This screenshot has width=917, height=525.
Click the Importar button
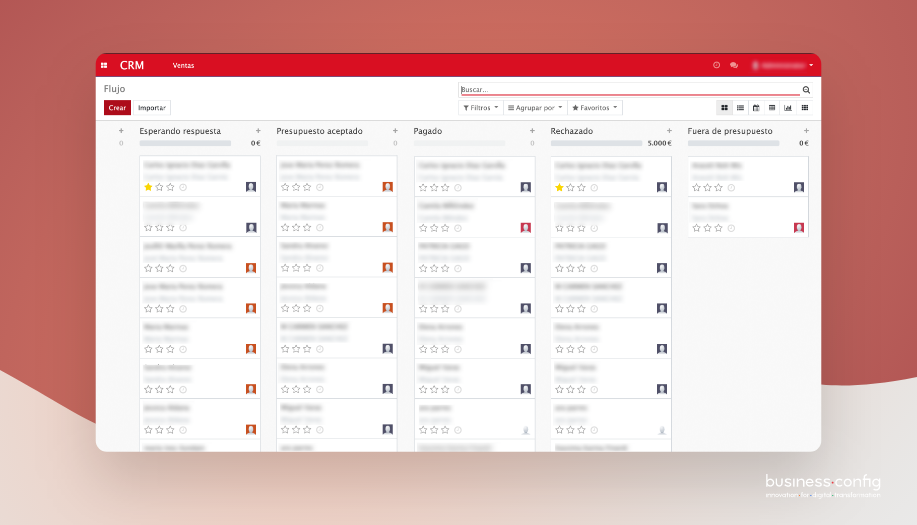point(151,108)
